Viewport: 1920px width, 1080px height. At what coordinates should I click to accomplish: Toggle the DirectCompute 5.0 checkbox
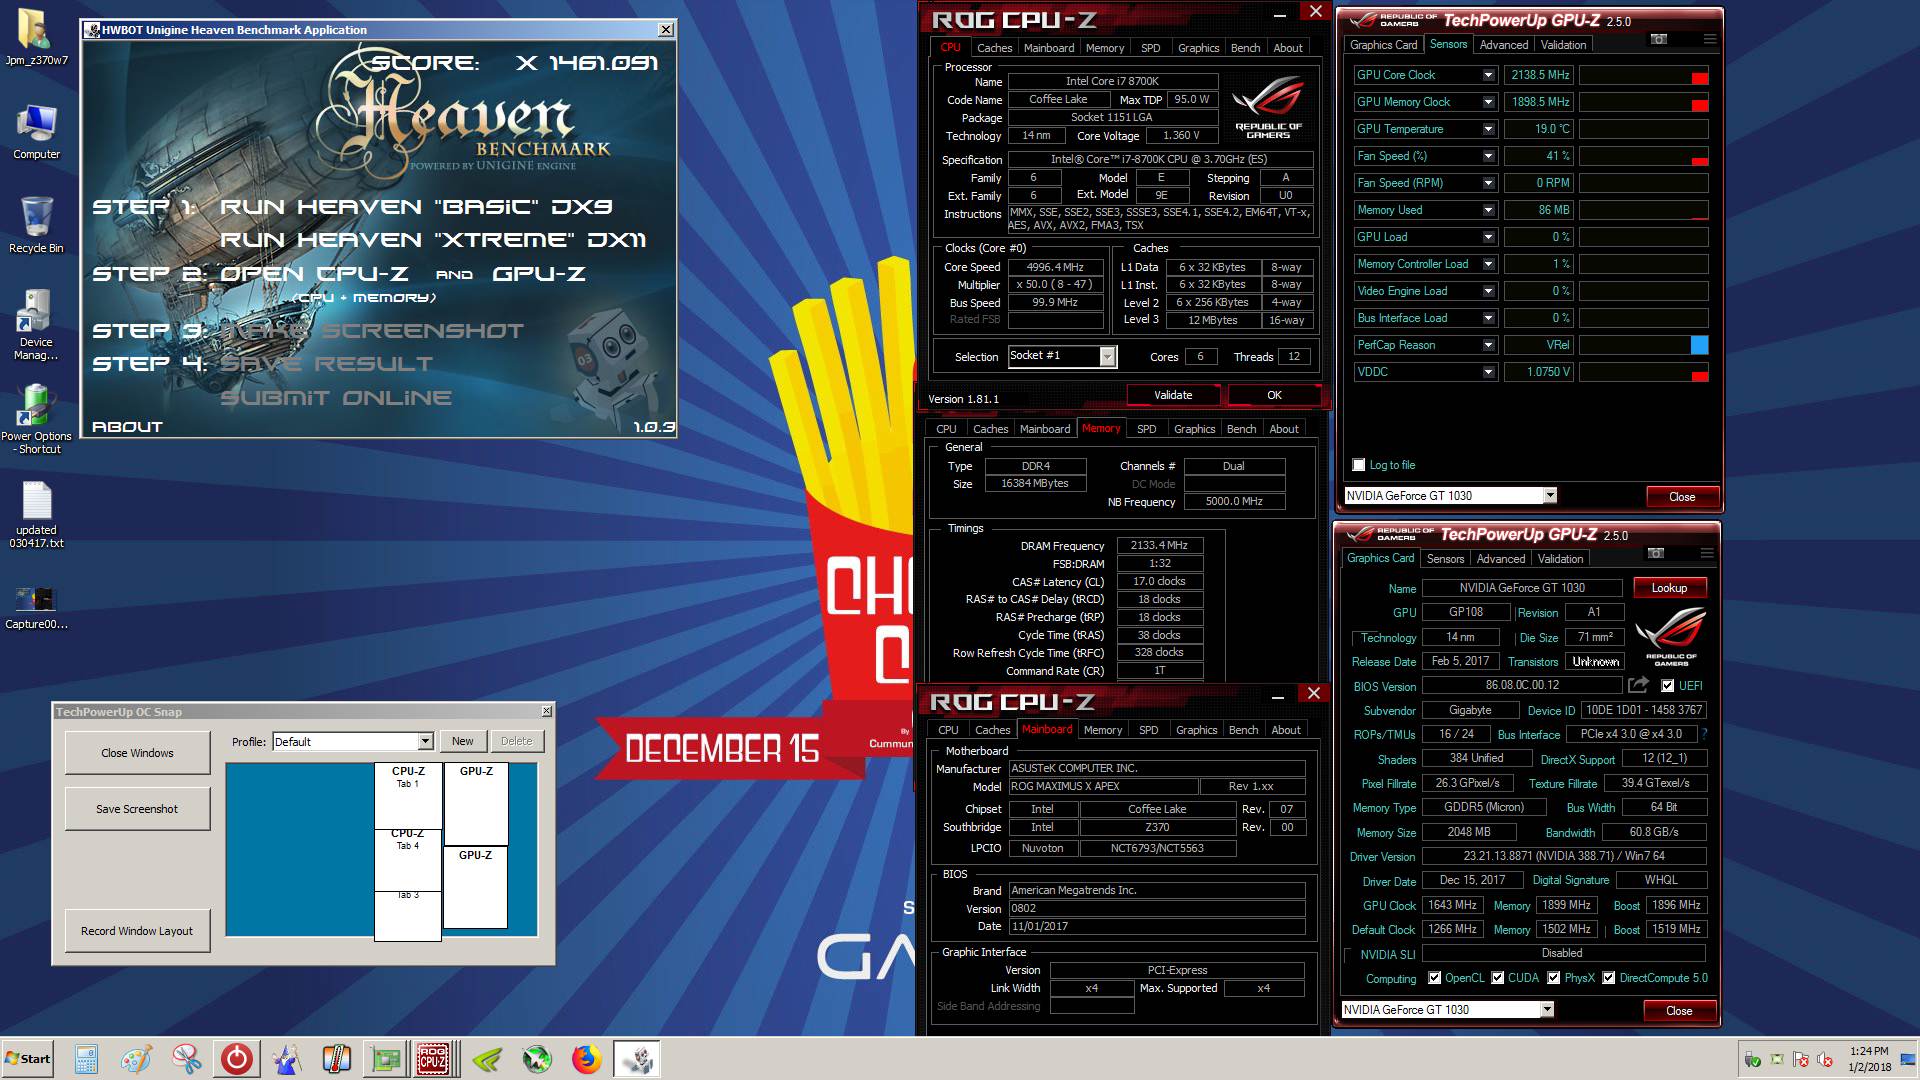1608,978
